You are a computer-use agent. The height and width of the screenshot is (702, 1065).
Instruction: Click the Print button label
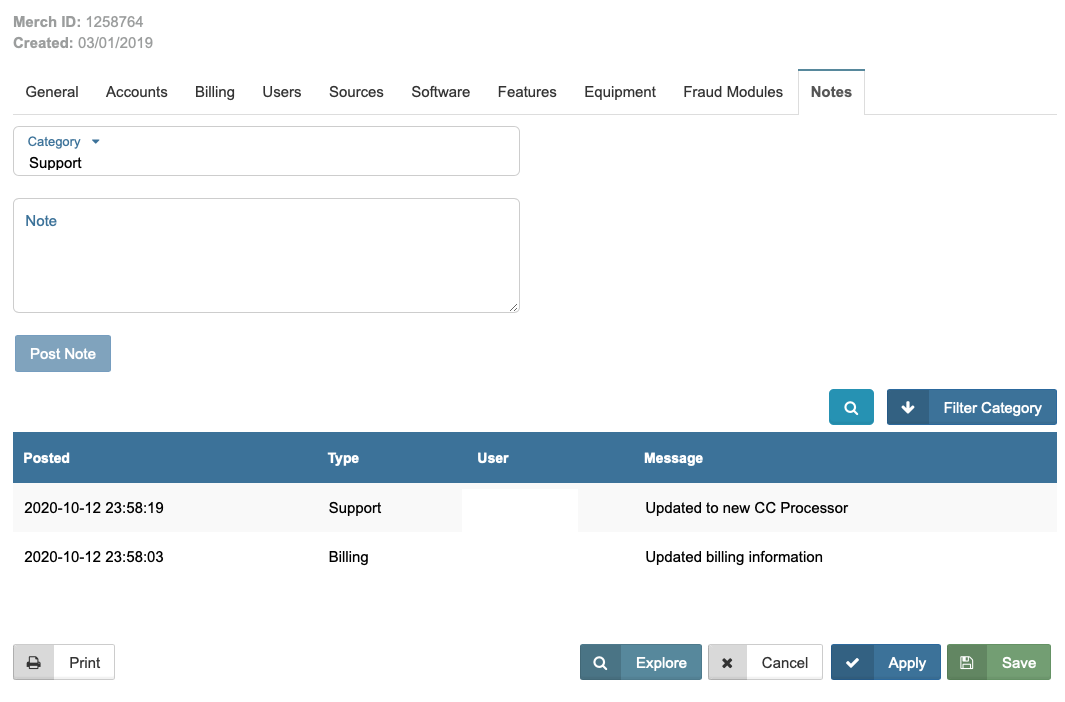[85, 663]
